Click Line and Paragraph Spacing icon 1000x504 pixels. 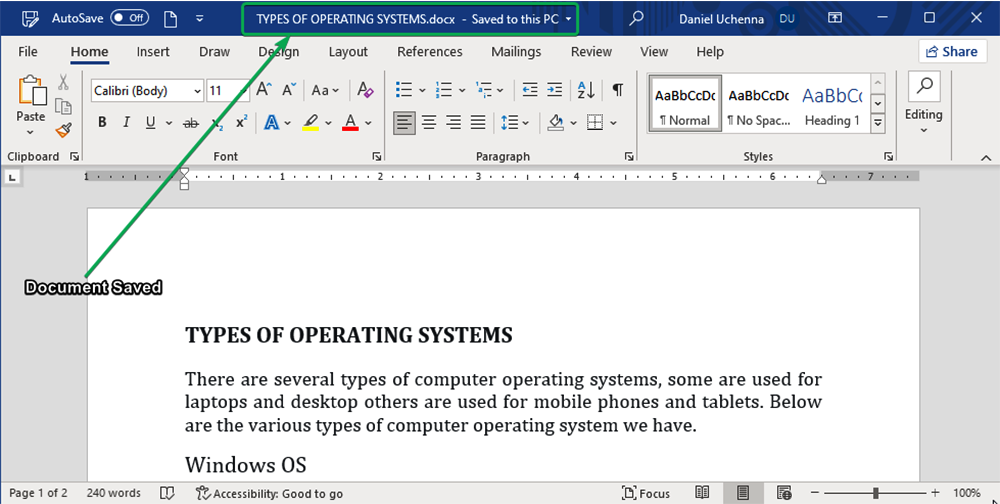coord(510,122)
